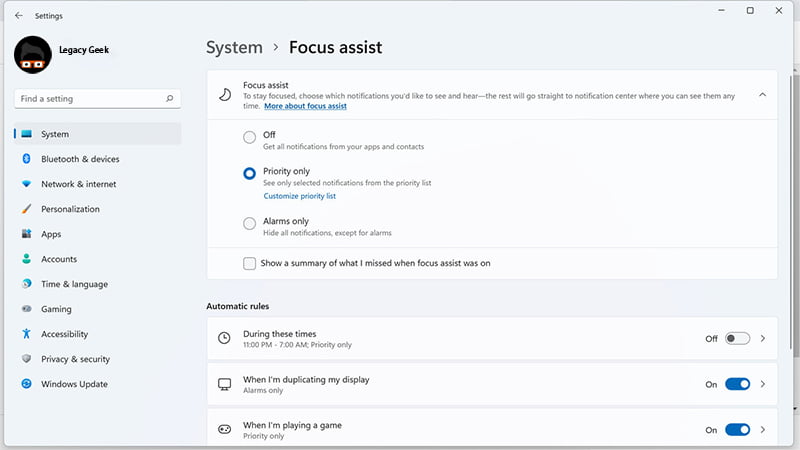The image size is (800, 450).
Task: Click the System breadcrumb link
Action: [234, 47]
